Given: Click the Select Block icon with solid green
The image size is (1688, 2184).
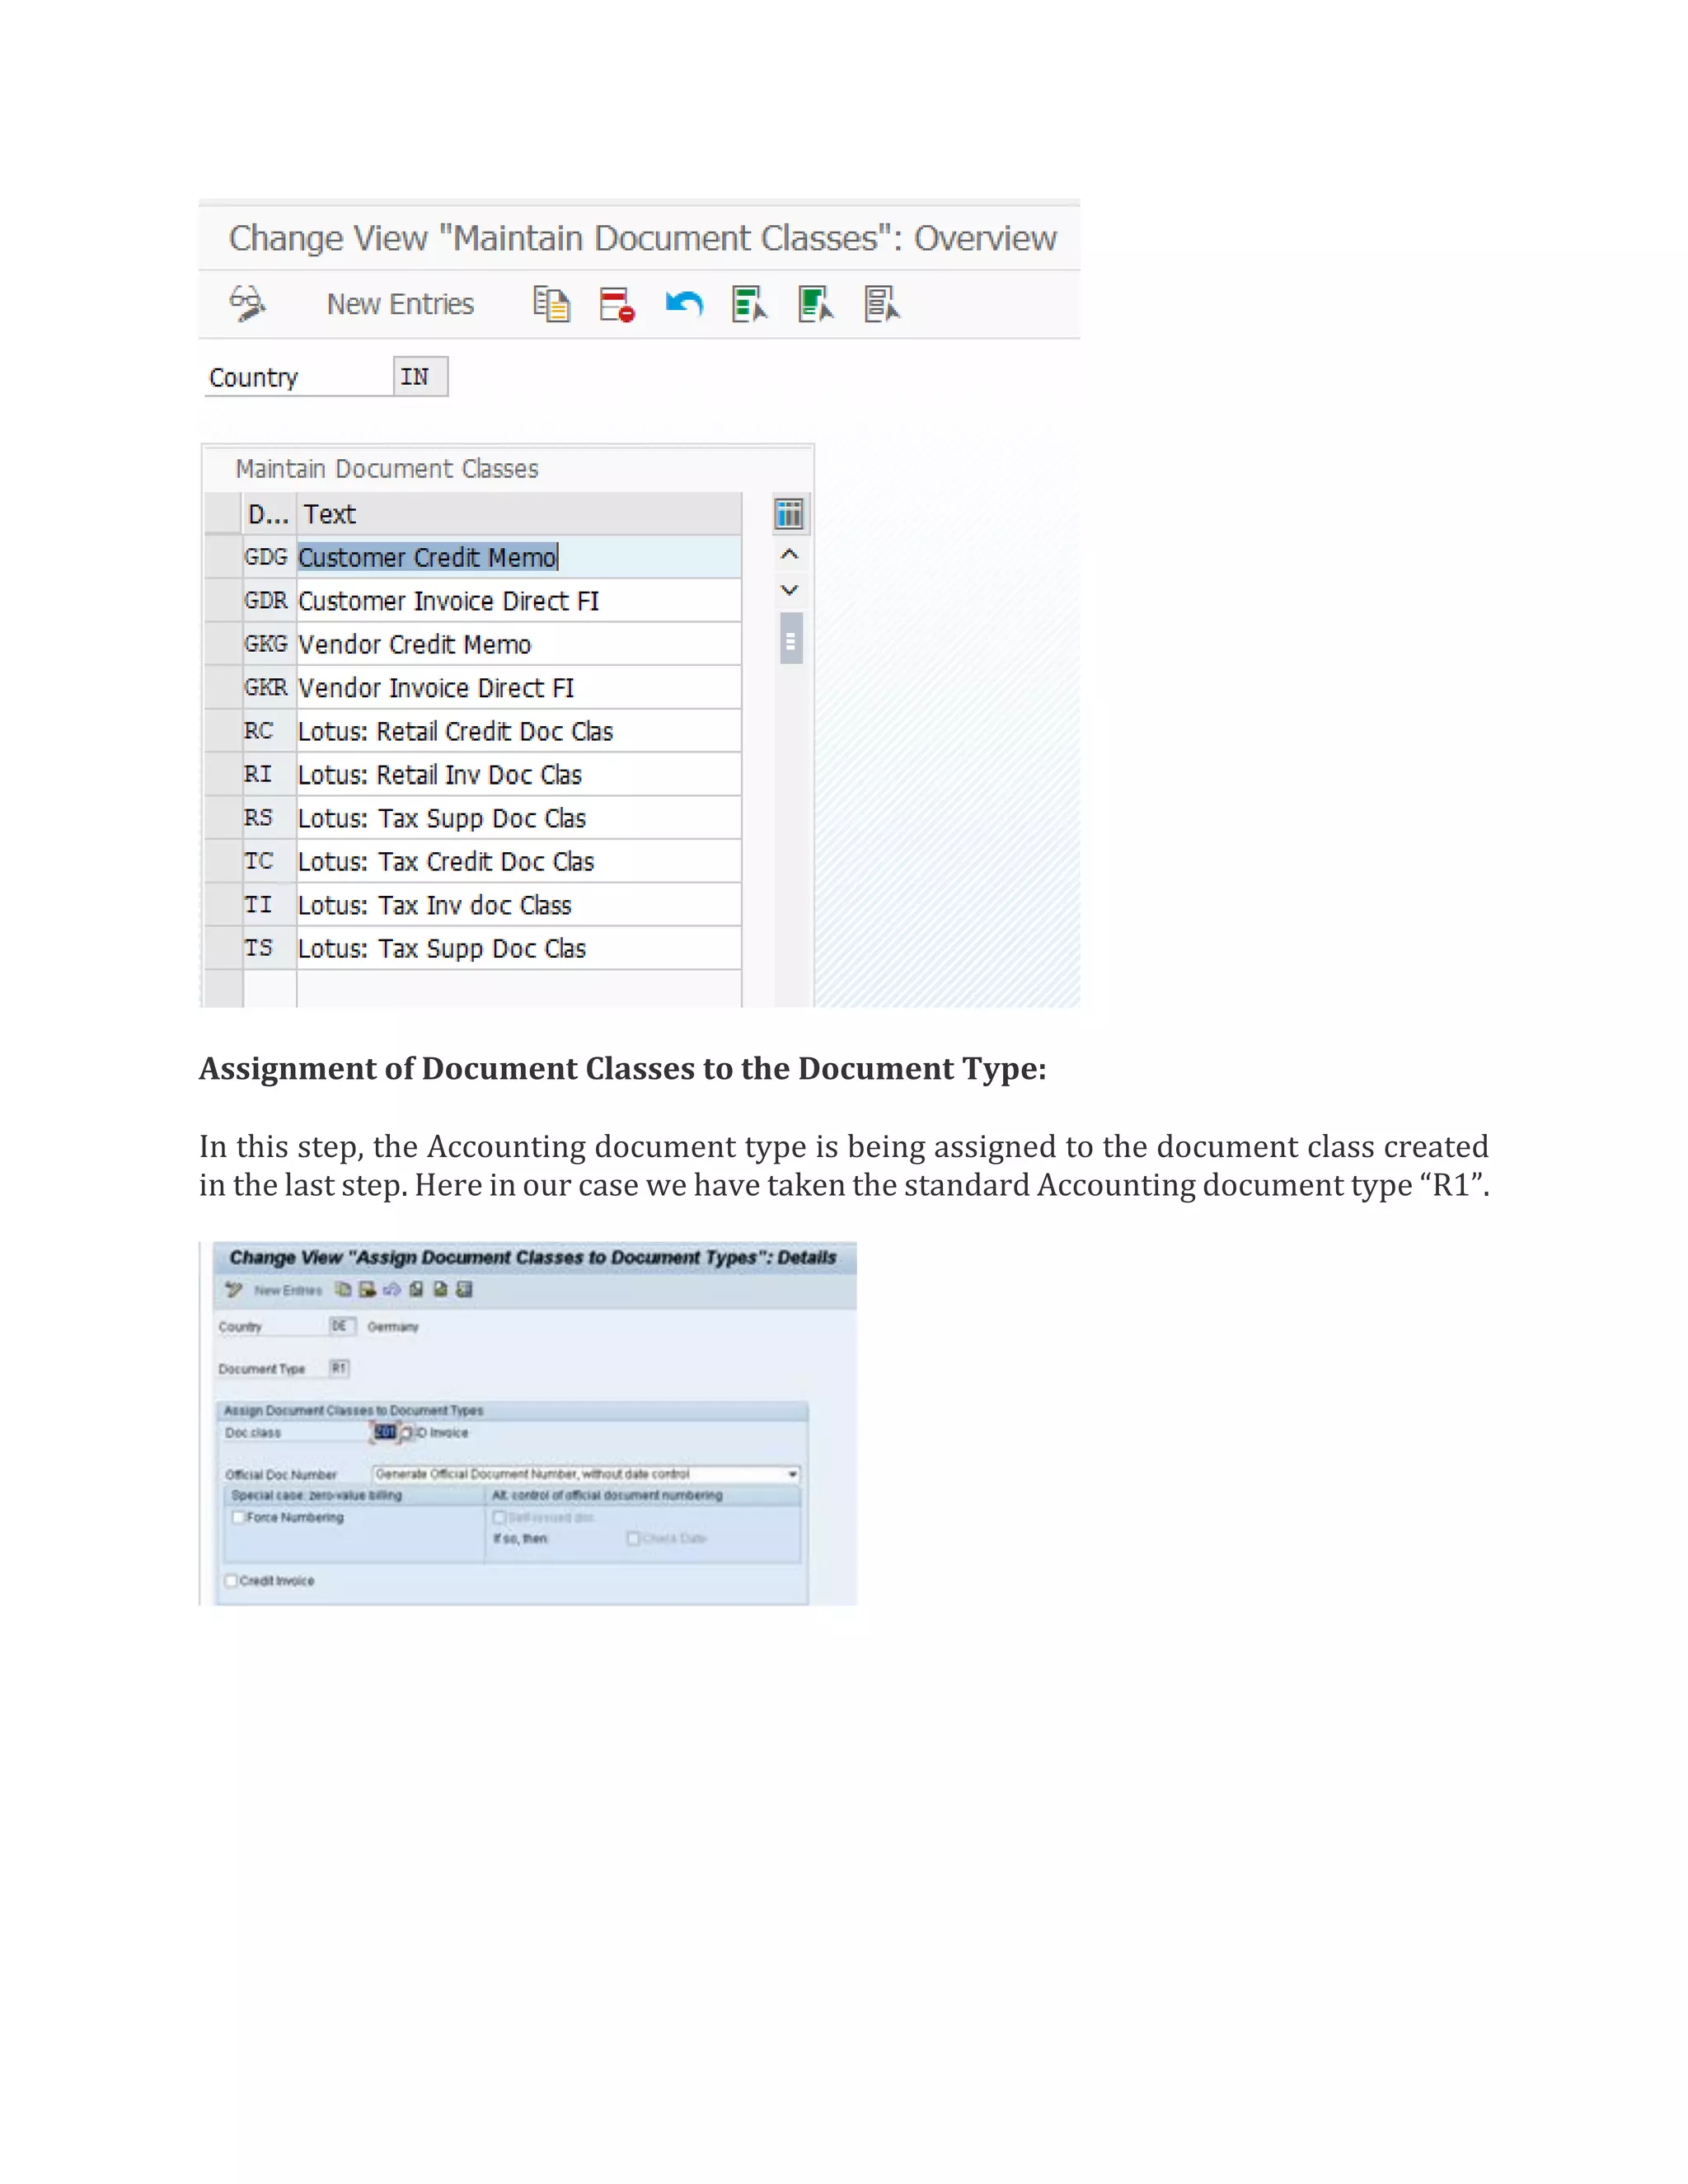Looking at the screenshot, I should [x=816, y=304].
